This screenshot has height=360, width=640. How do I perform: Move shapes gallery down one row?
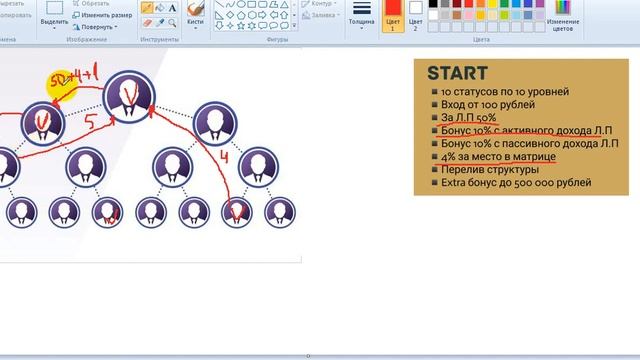pos(294,15)
